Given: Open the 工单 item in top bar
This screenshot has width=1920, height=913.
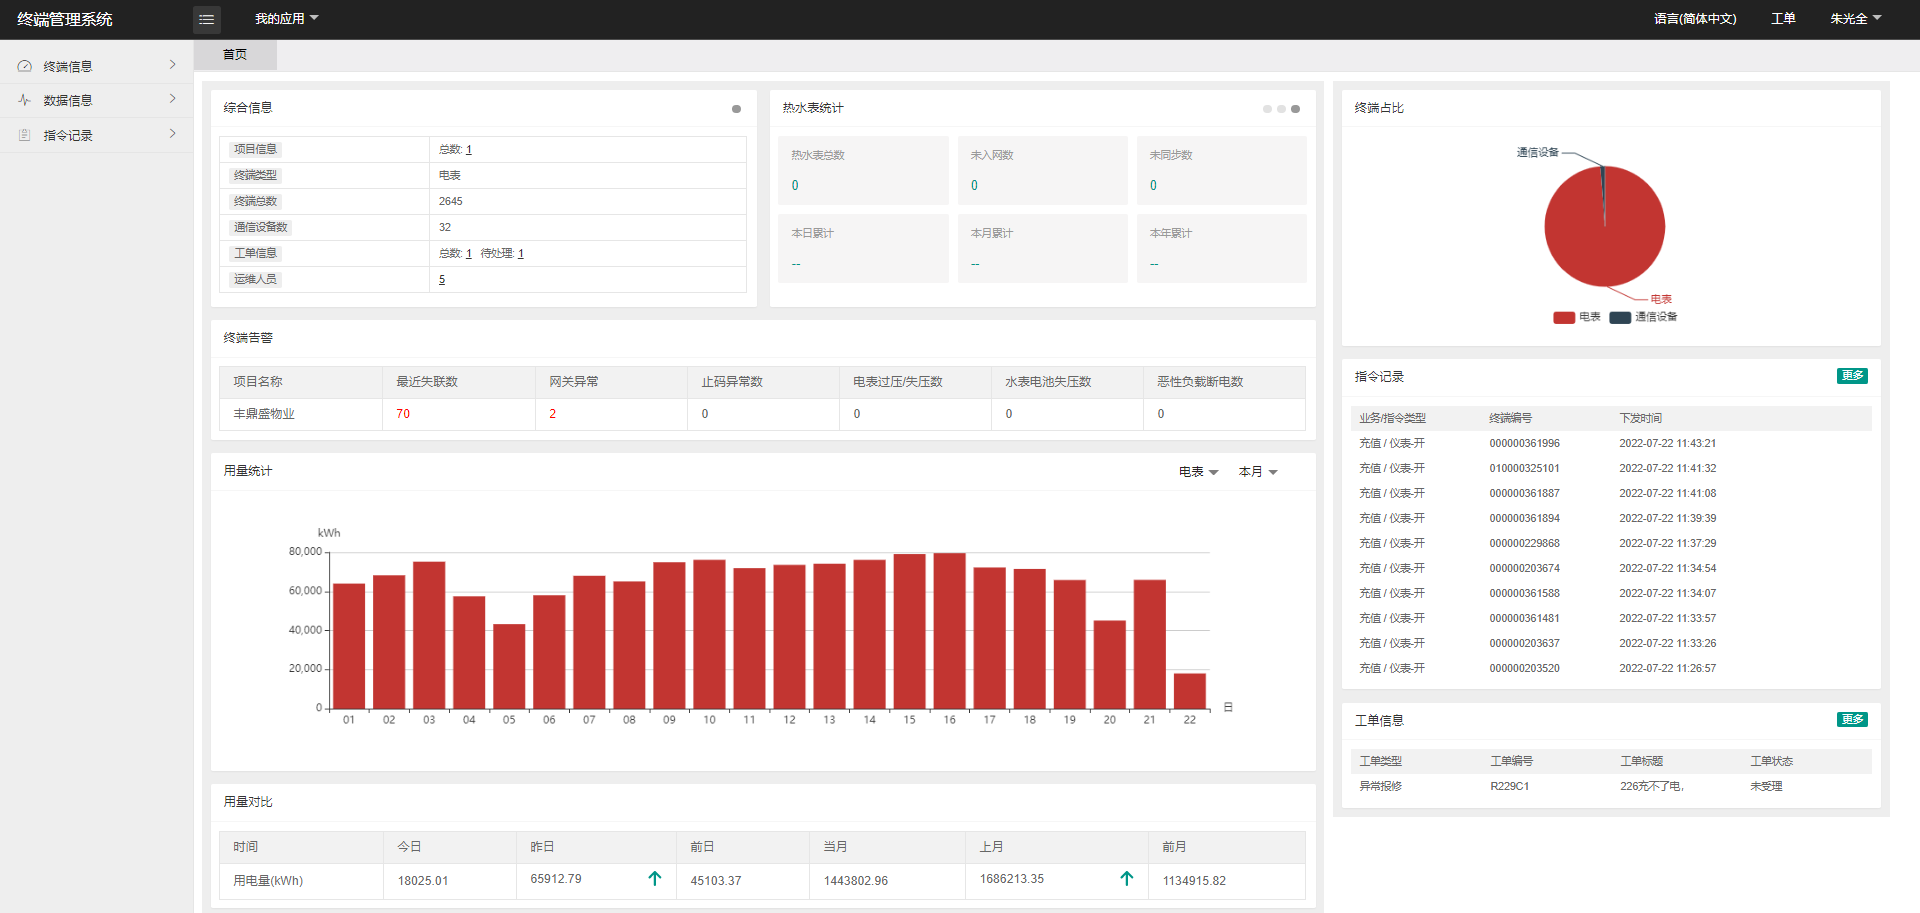Looking at the screenshot, I should 1783,19.
